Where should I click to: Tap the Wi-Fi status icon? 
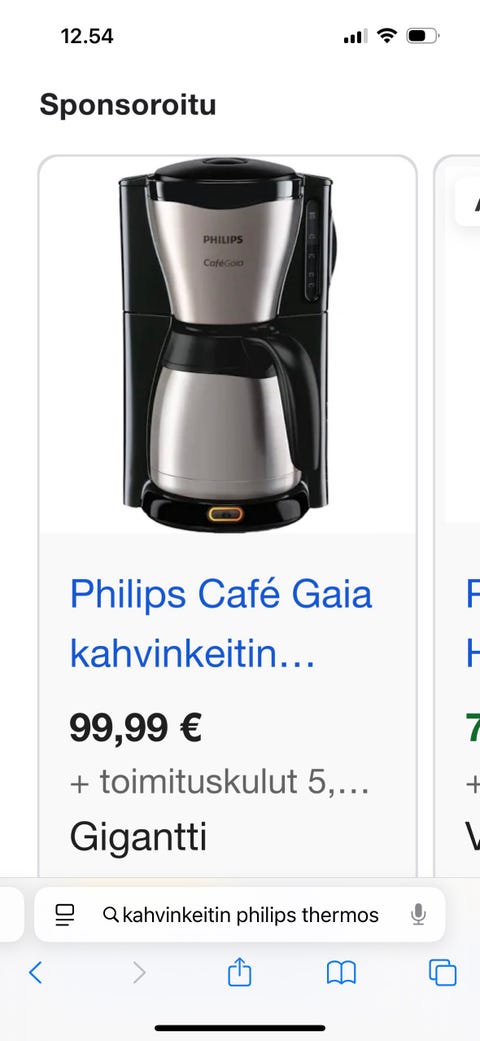point(386,36)
